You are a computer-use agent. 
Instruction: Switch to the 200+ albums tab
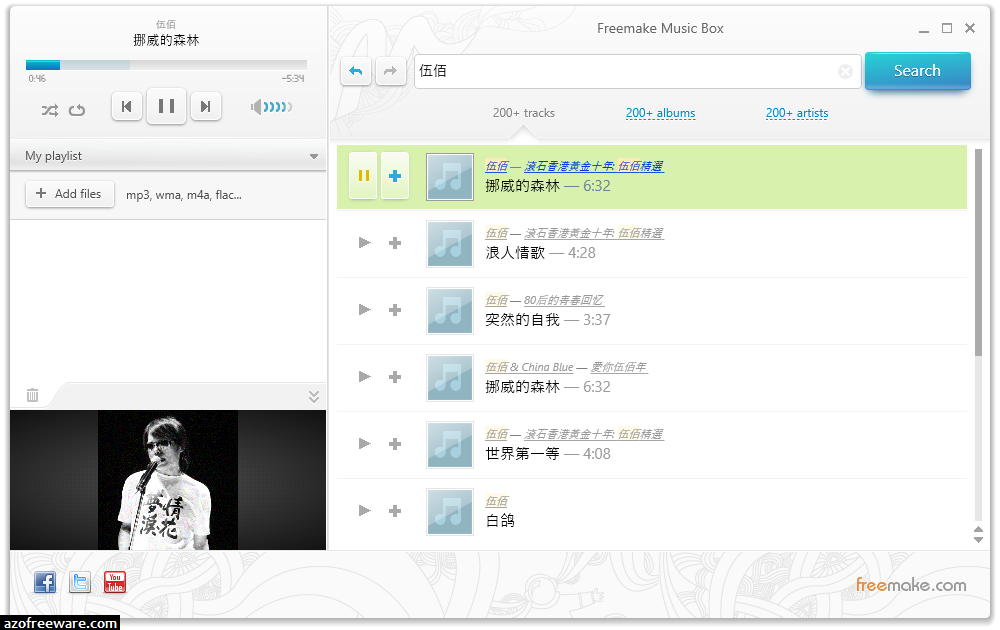(660, 113)
